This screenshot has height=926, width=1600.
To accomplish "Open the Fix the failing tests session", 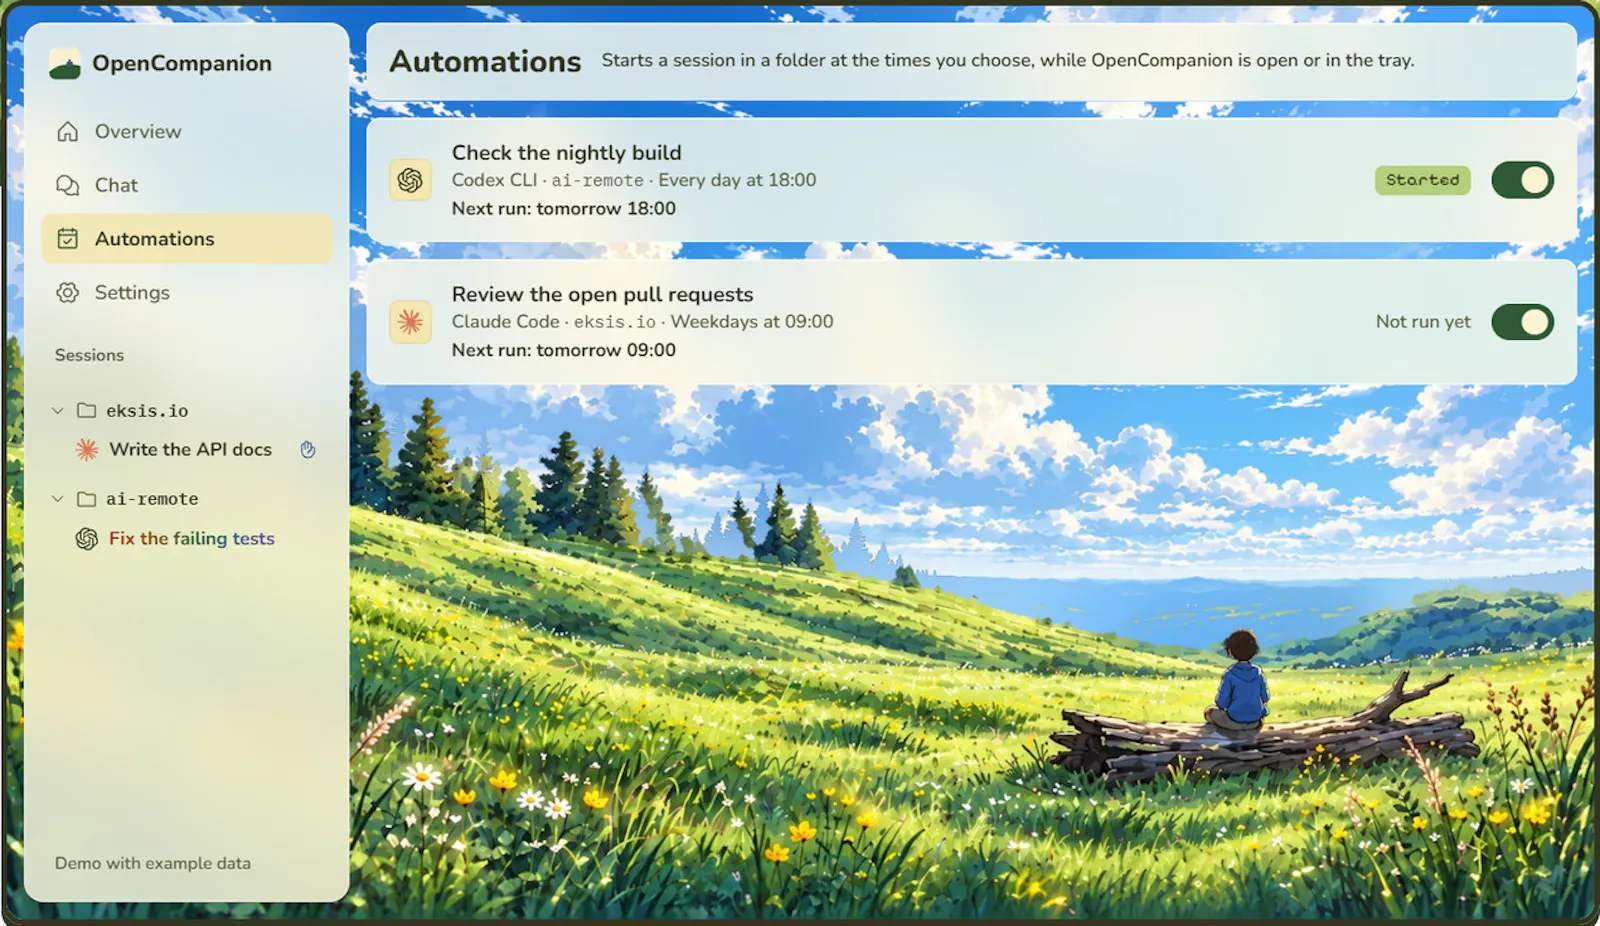I will click(x=191, y=539).
